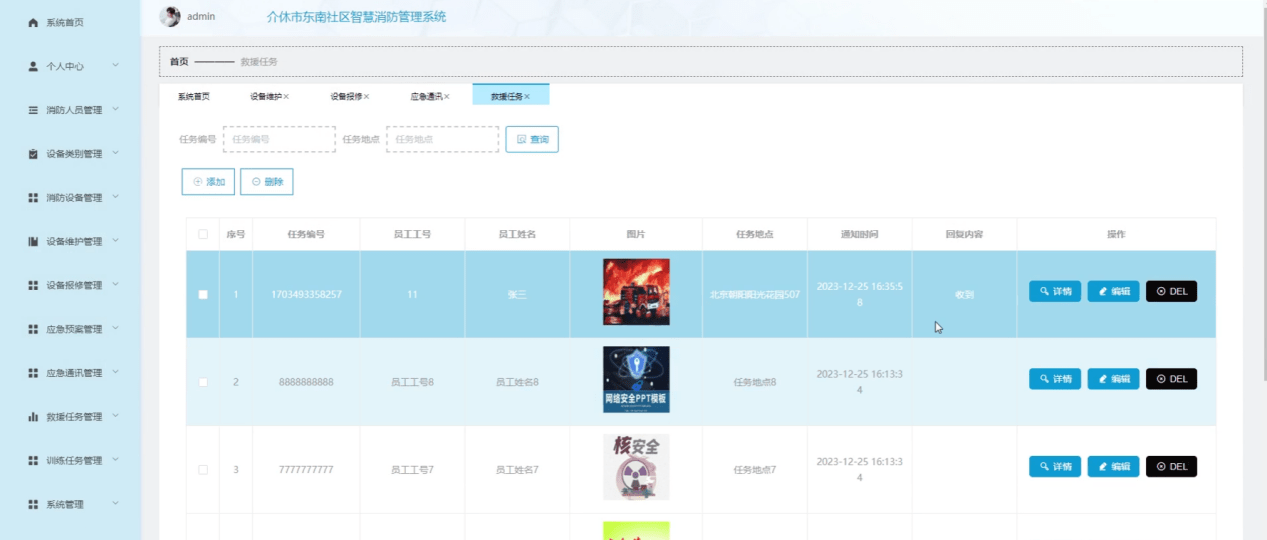
Task: Click the 通知时间 column header
Action: click(x=859, y=234)
